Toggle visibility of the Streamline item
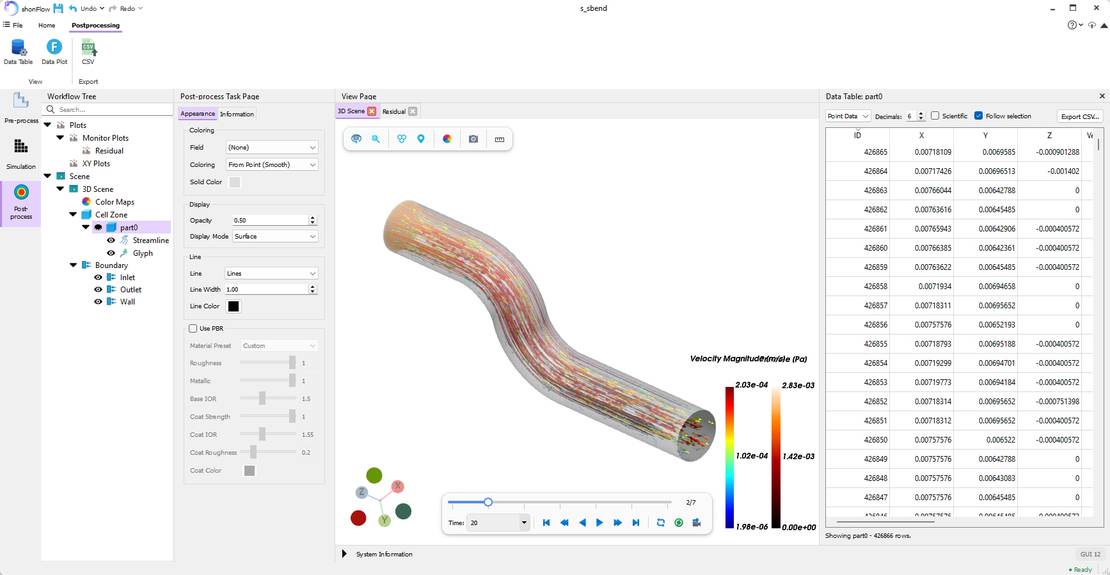This screenshot has width=1110, height=575. (110, 241)
